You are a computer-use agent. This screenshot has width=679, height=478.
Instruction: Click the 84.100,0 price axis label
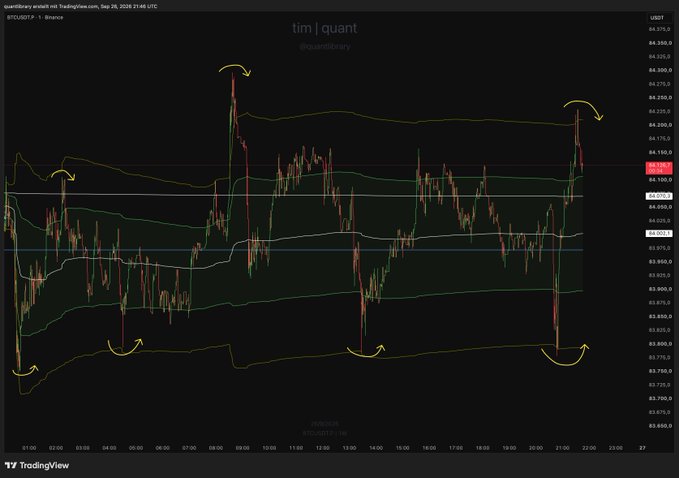[x=660, y=180]
